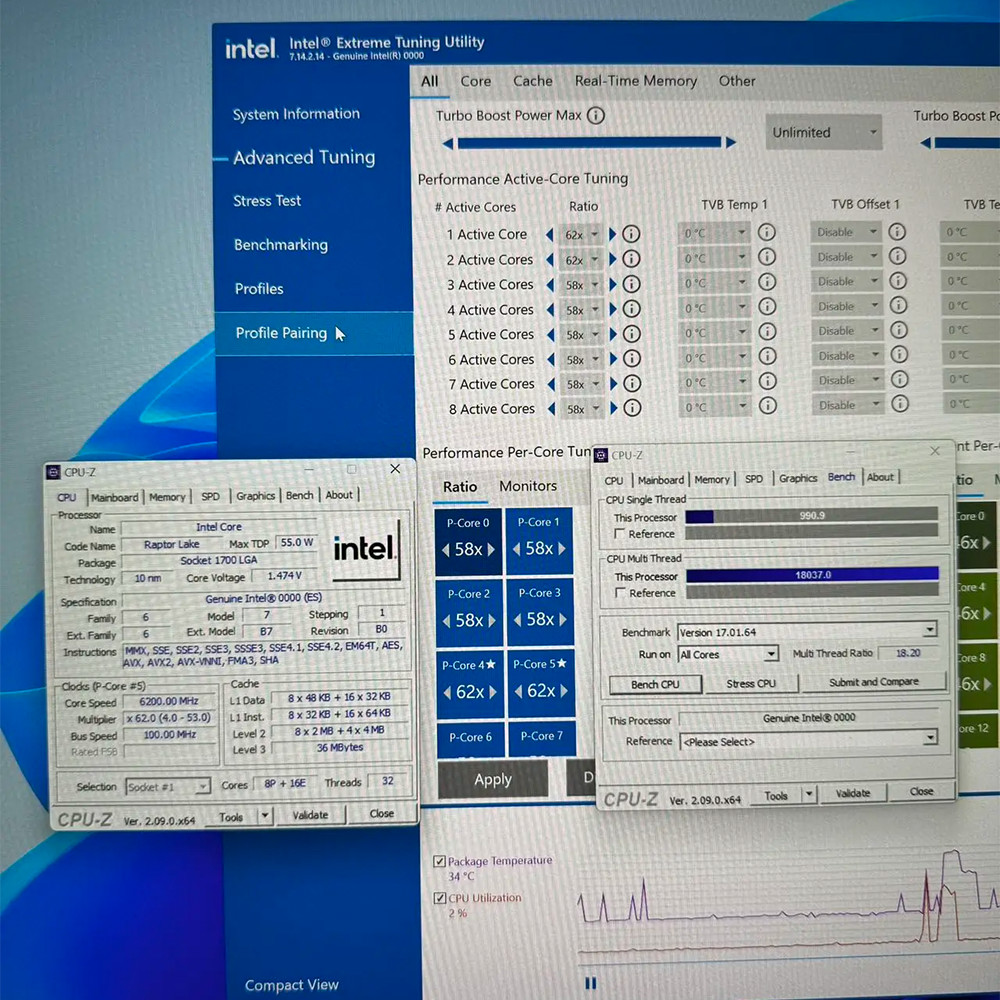
Task: Increase P-Core 5 ratio with right arrow
Action: coord(564,691)
